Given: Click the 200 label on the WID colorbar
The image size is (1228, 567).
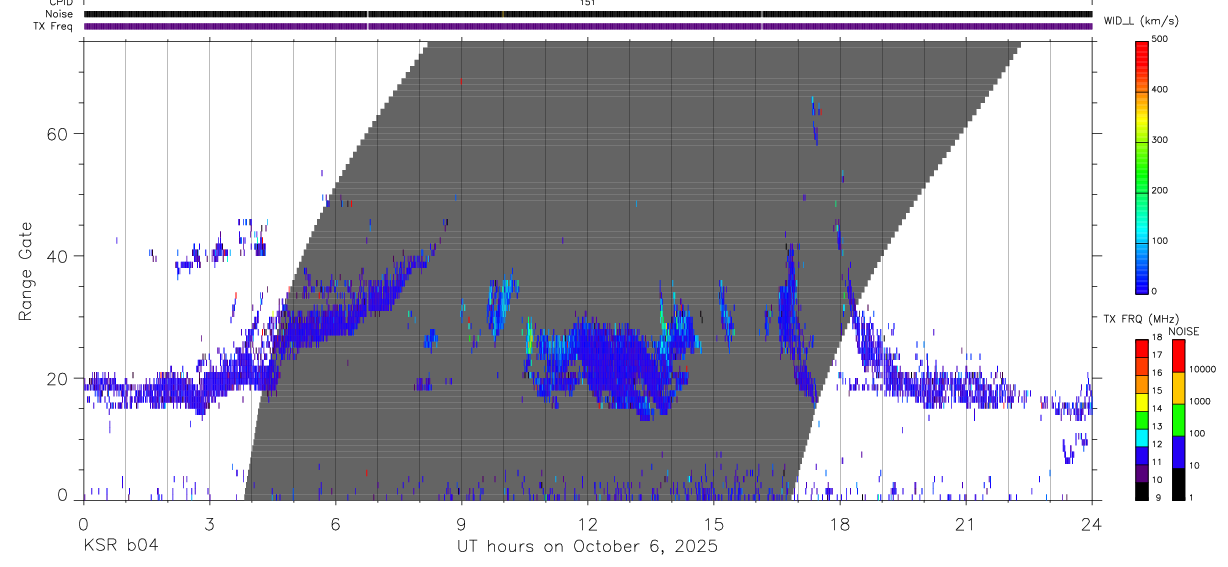Looking at the screenshot, I should tap(1160, 190).
